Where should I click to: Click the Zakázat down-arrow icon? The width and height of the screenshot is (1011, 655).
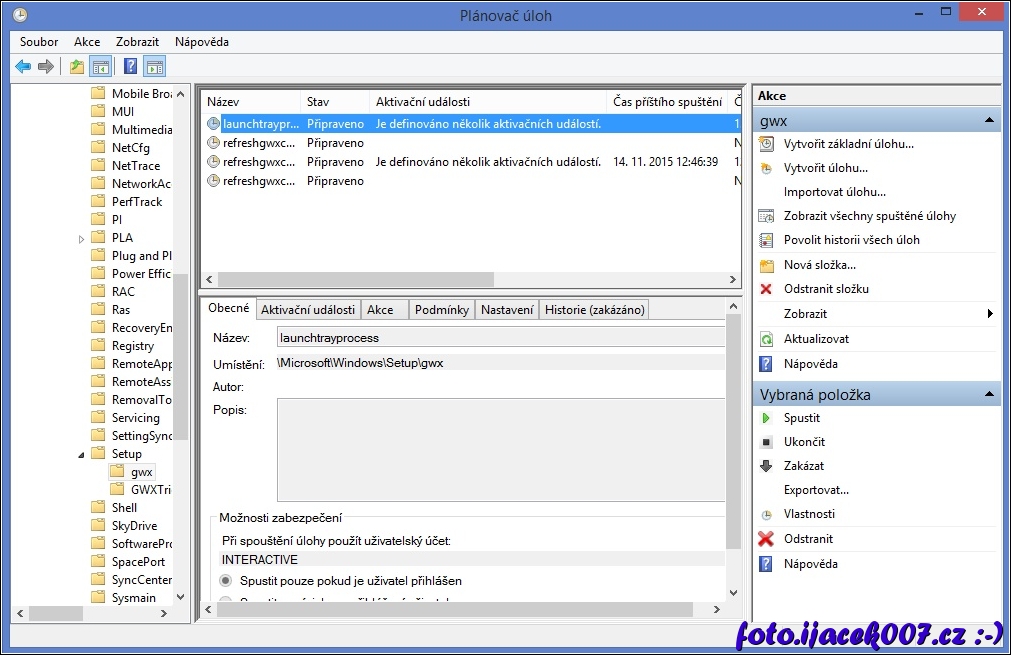[x=766, y=466]
